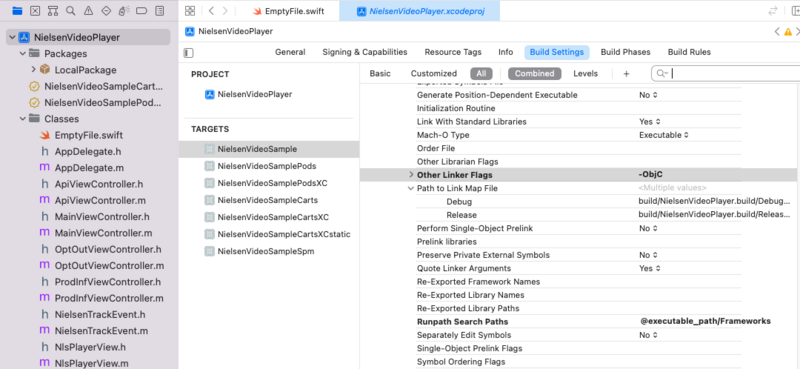This screenshot has width=800, height=369.
Task: Collapse the Packages group
Action: point(22,54)
